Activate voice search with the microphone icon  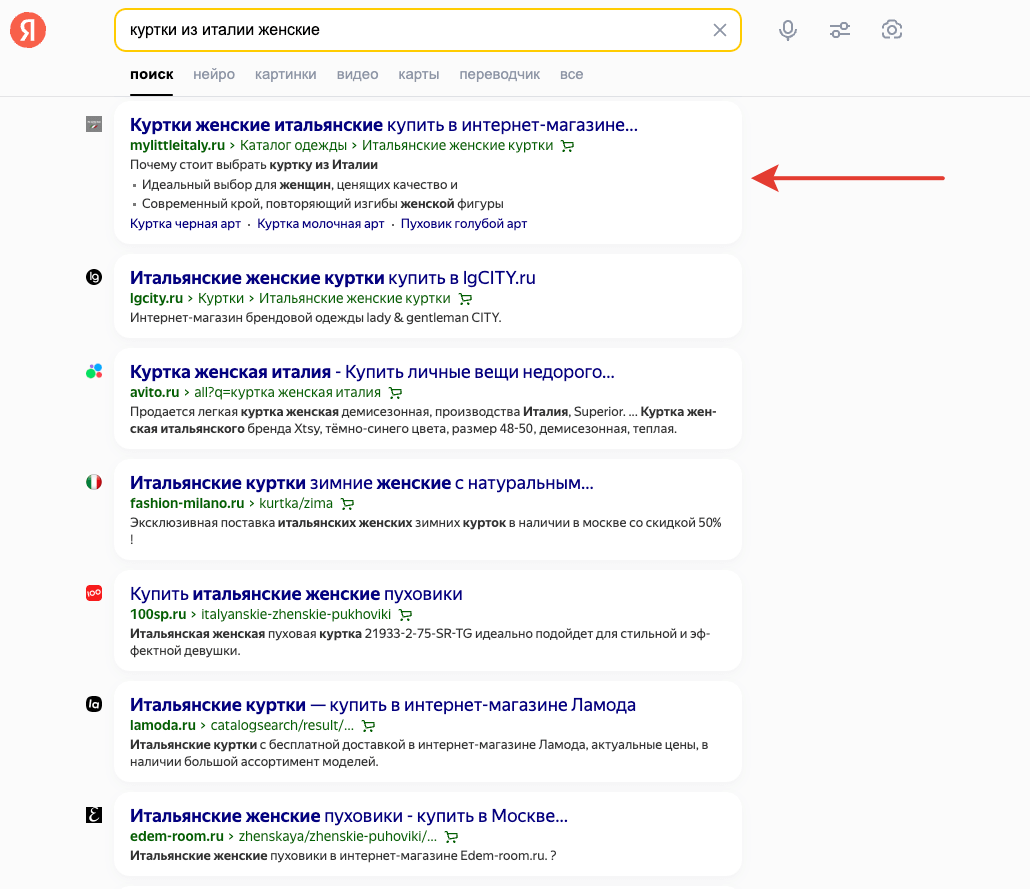point(788,30)
